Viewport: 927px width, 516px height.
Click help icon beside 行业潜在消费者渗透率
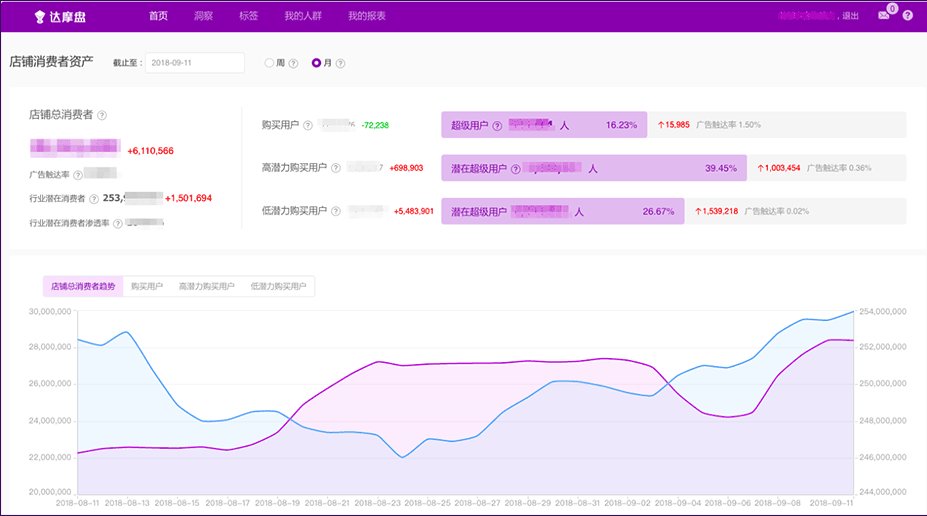pos(118,223)
